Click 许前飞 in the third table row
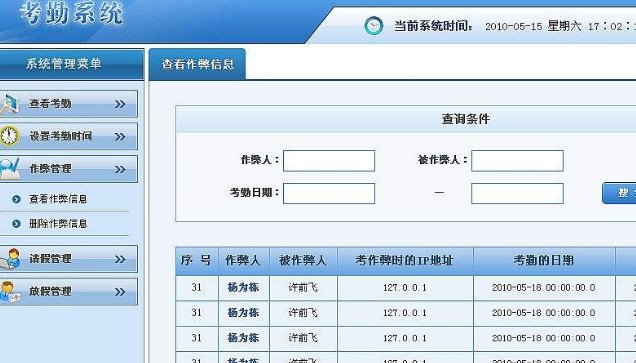 [303, 338]
